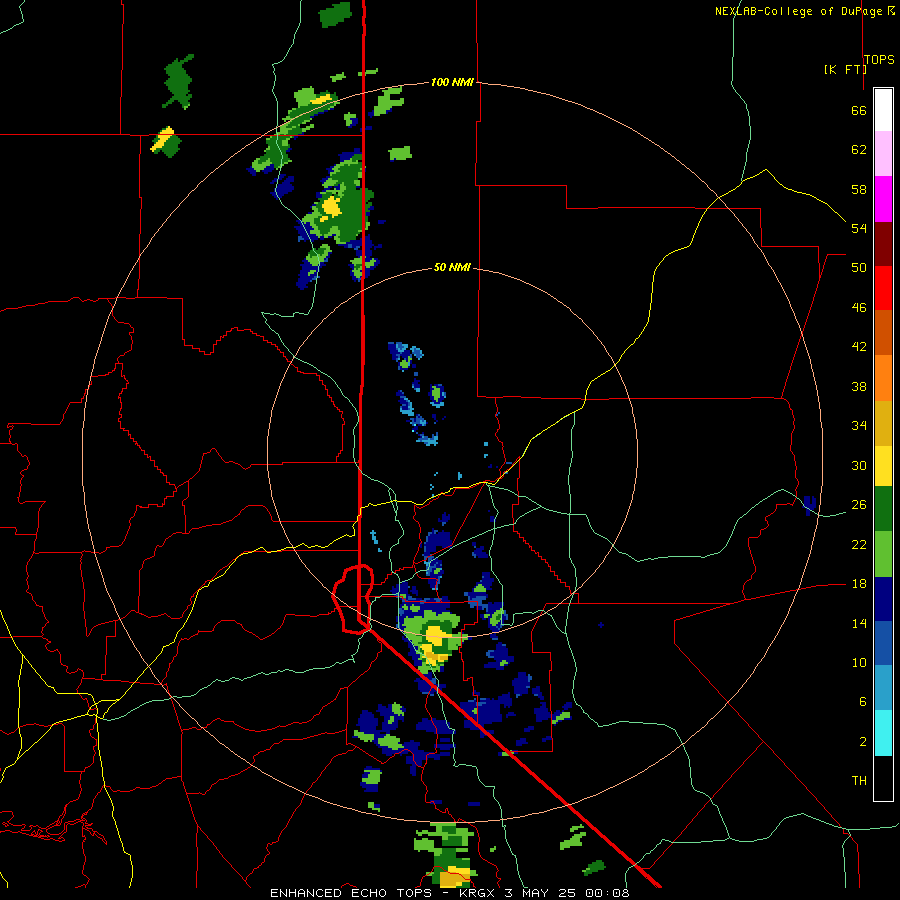Click the 34 value on legend scale
Viewport: 900px width, 900px height.
[x=859, y=425]
